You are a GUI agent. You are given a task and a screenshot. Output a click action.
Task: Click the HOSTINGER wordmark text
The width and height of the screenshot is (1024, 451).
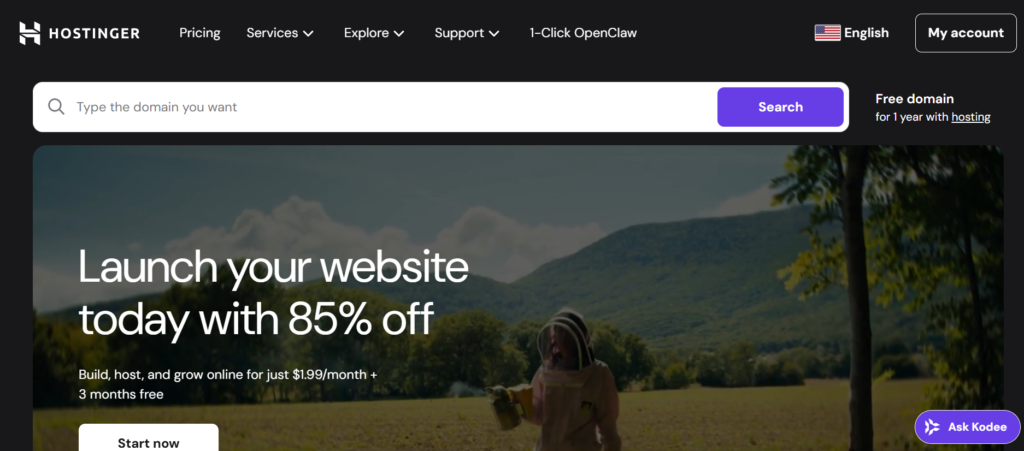click(x=94, y=33)
